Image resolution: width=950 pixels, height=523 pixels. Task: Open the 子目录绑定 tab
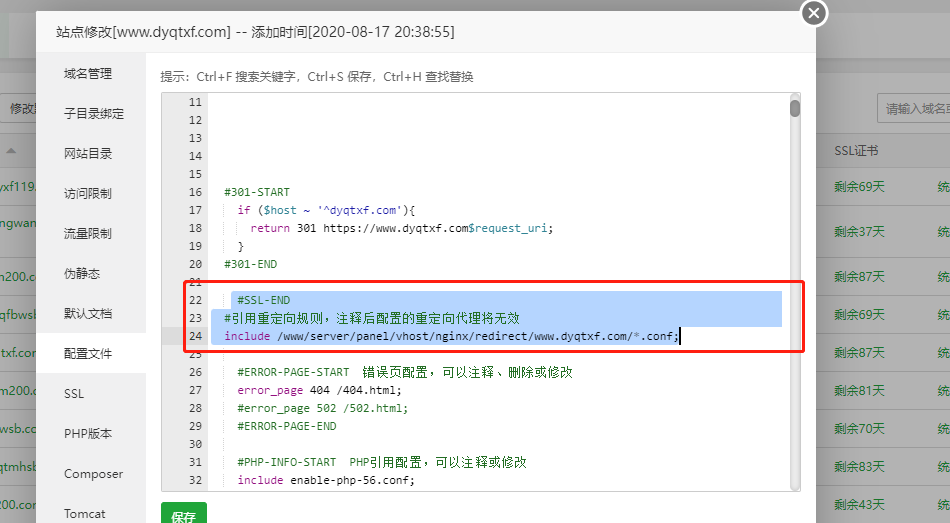pos(94,113)
